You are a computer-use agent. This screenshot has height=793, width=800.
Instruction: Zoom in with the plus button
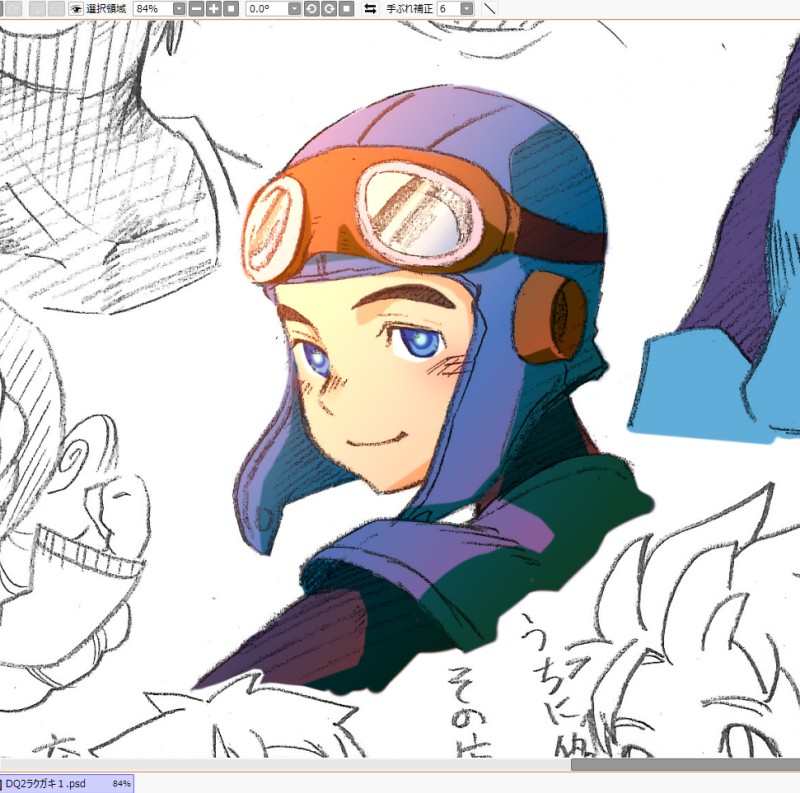click(x=214, y=9)
